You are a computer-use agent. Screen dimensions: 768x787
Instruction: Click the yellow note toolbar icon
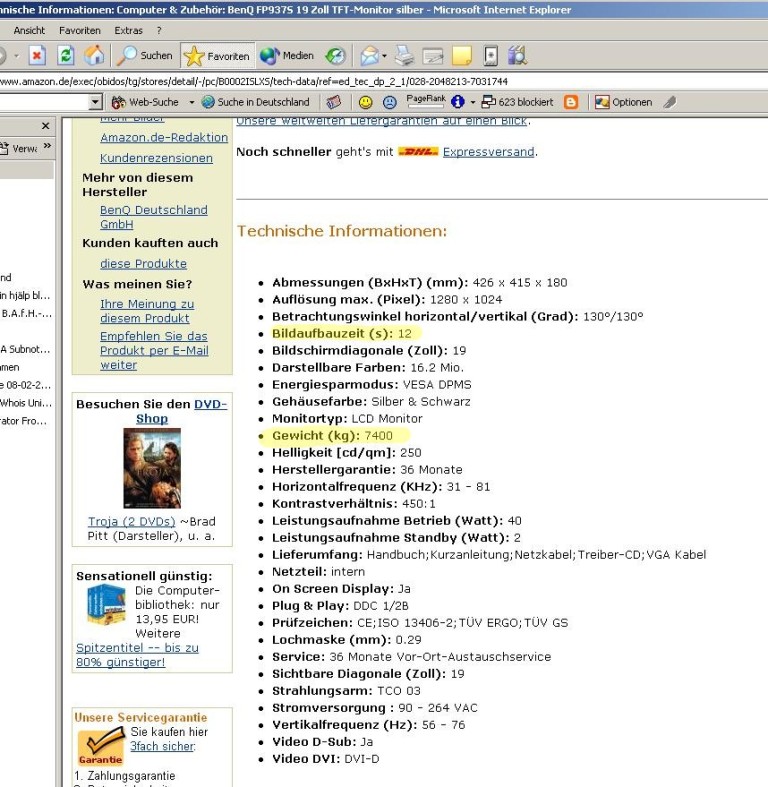[462, 56]
